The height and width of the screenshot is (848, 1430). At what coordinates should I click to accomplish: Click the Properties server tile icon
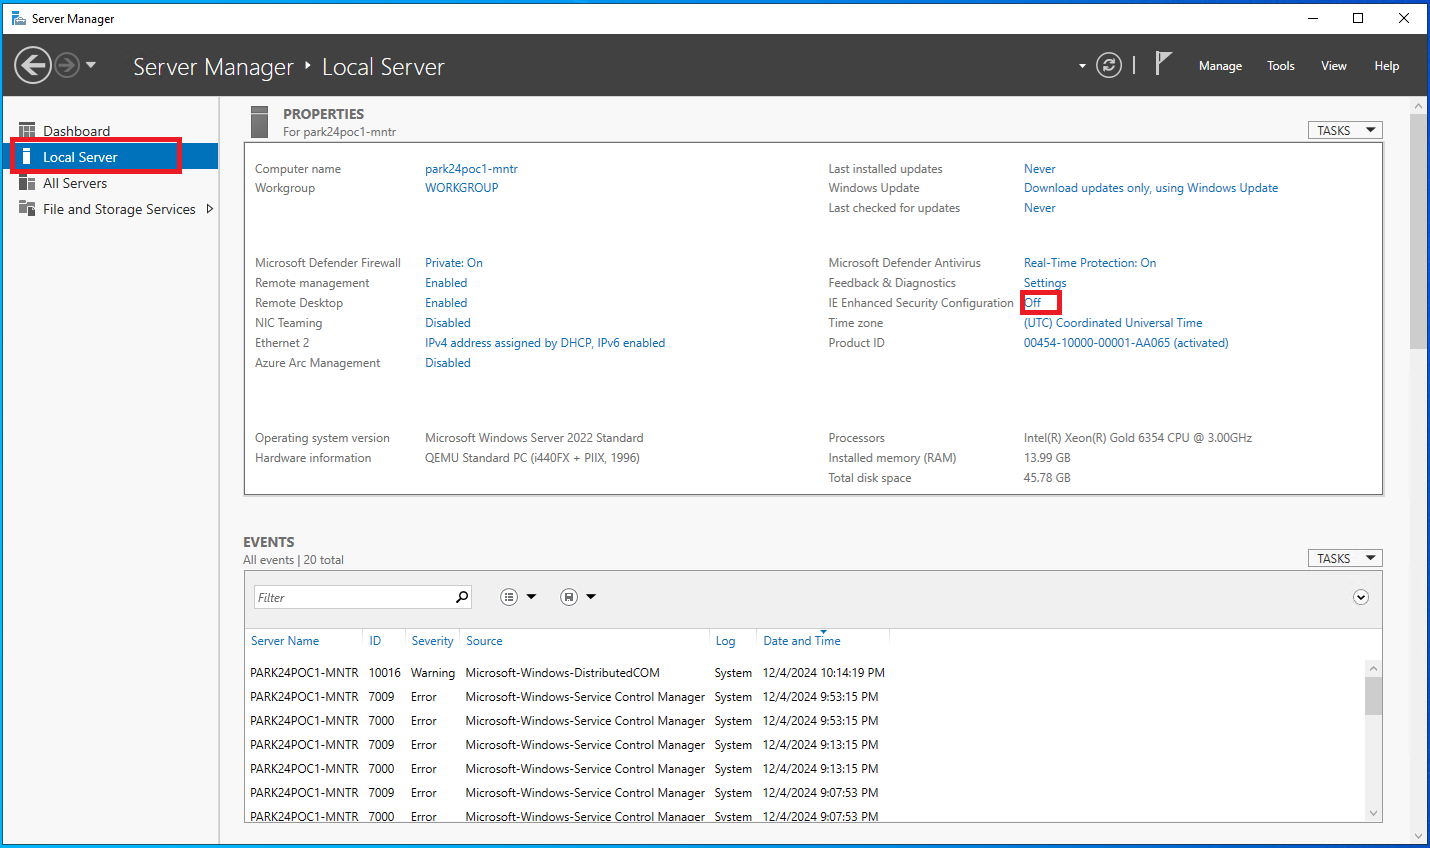(x=260, y=121)
